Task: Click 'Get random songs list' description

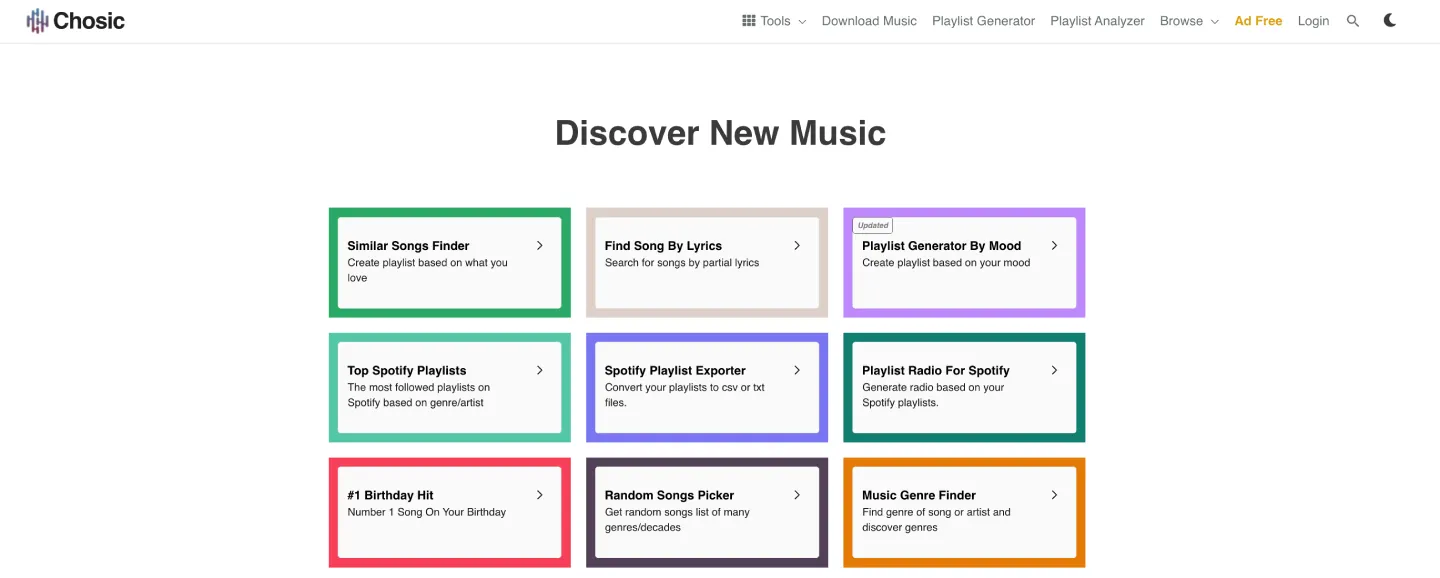Action: (677, 520)
